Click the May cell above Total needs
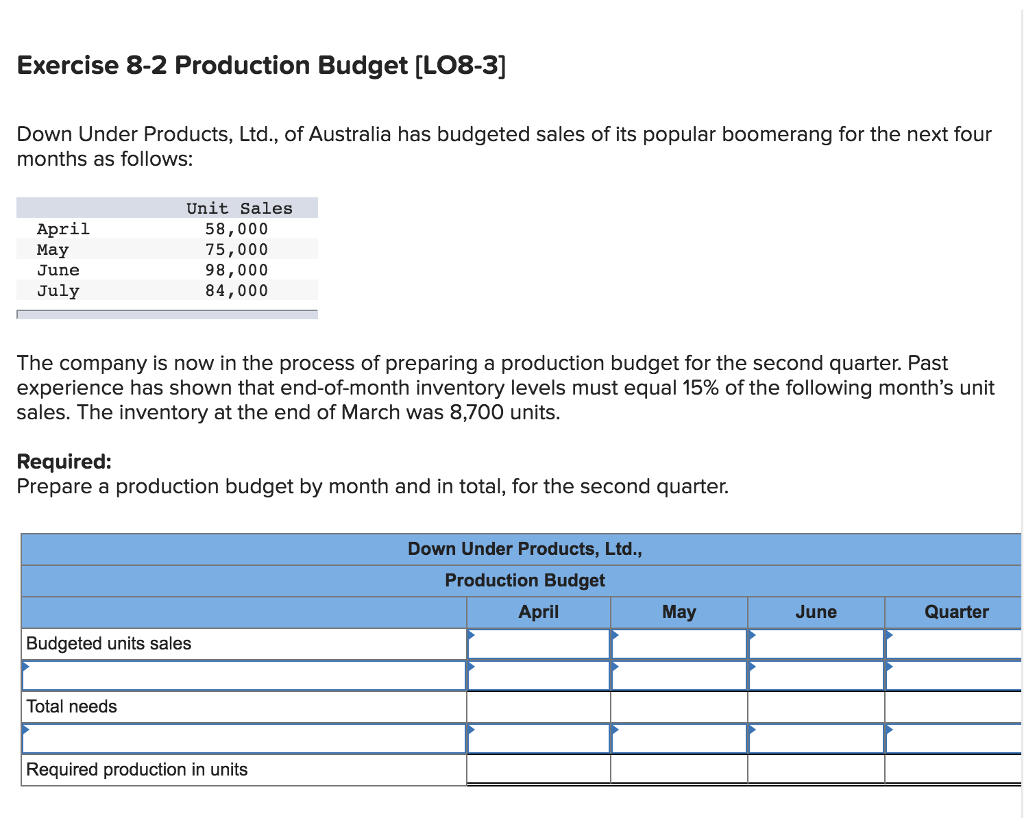1024x818 pixels. pyautogui.click(x=680, y=675)
